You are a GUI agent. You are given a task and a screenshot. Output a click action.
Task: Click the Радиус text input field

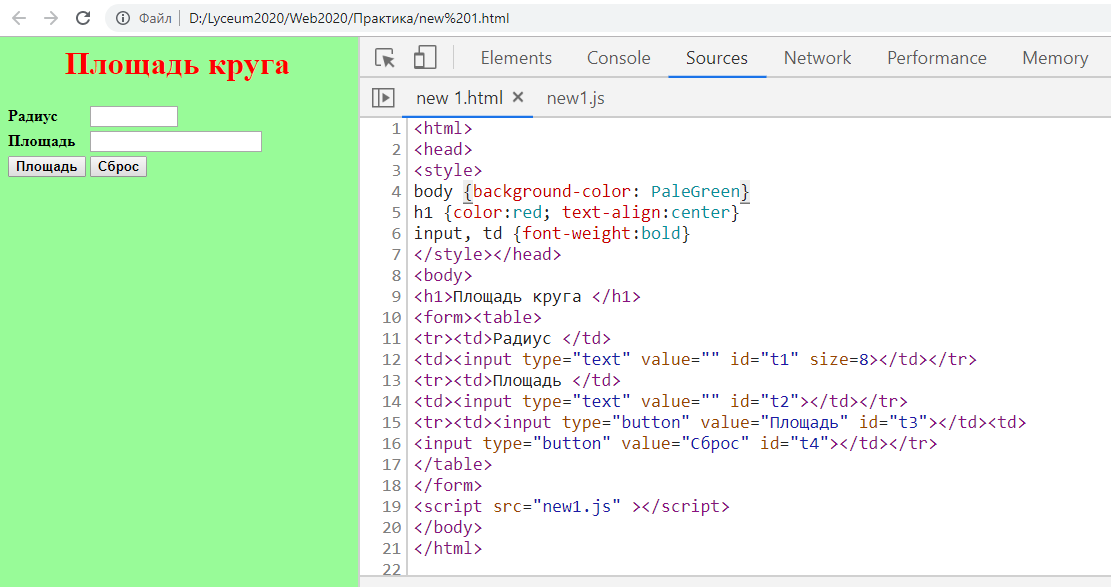click(134, 117)
